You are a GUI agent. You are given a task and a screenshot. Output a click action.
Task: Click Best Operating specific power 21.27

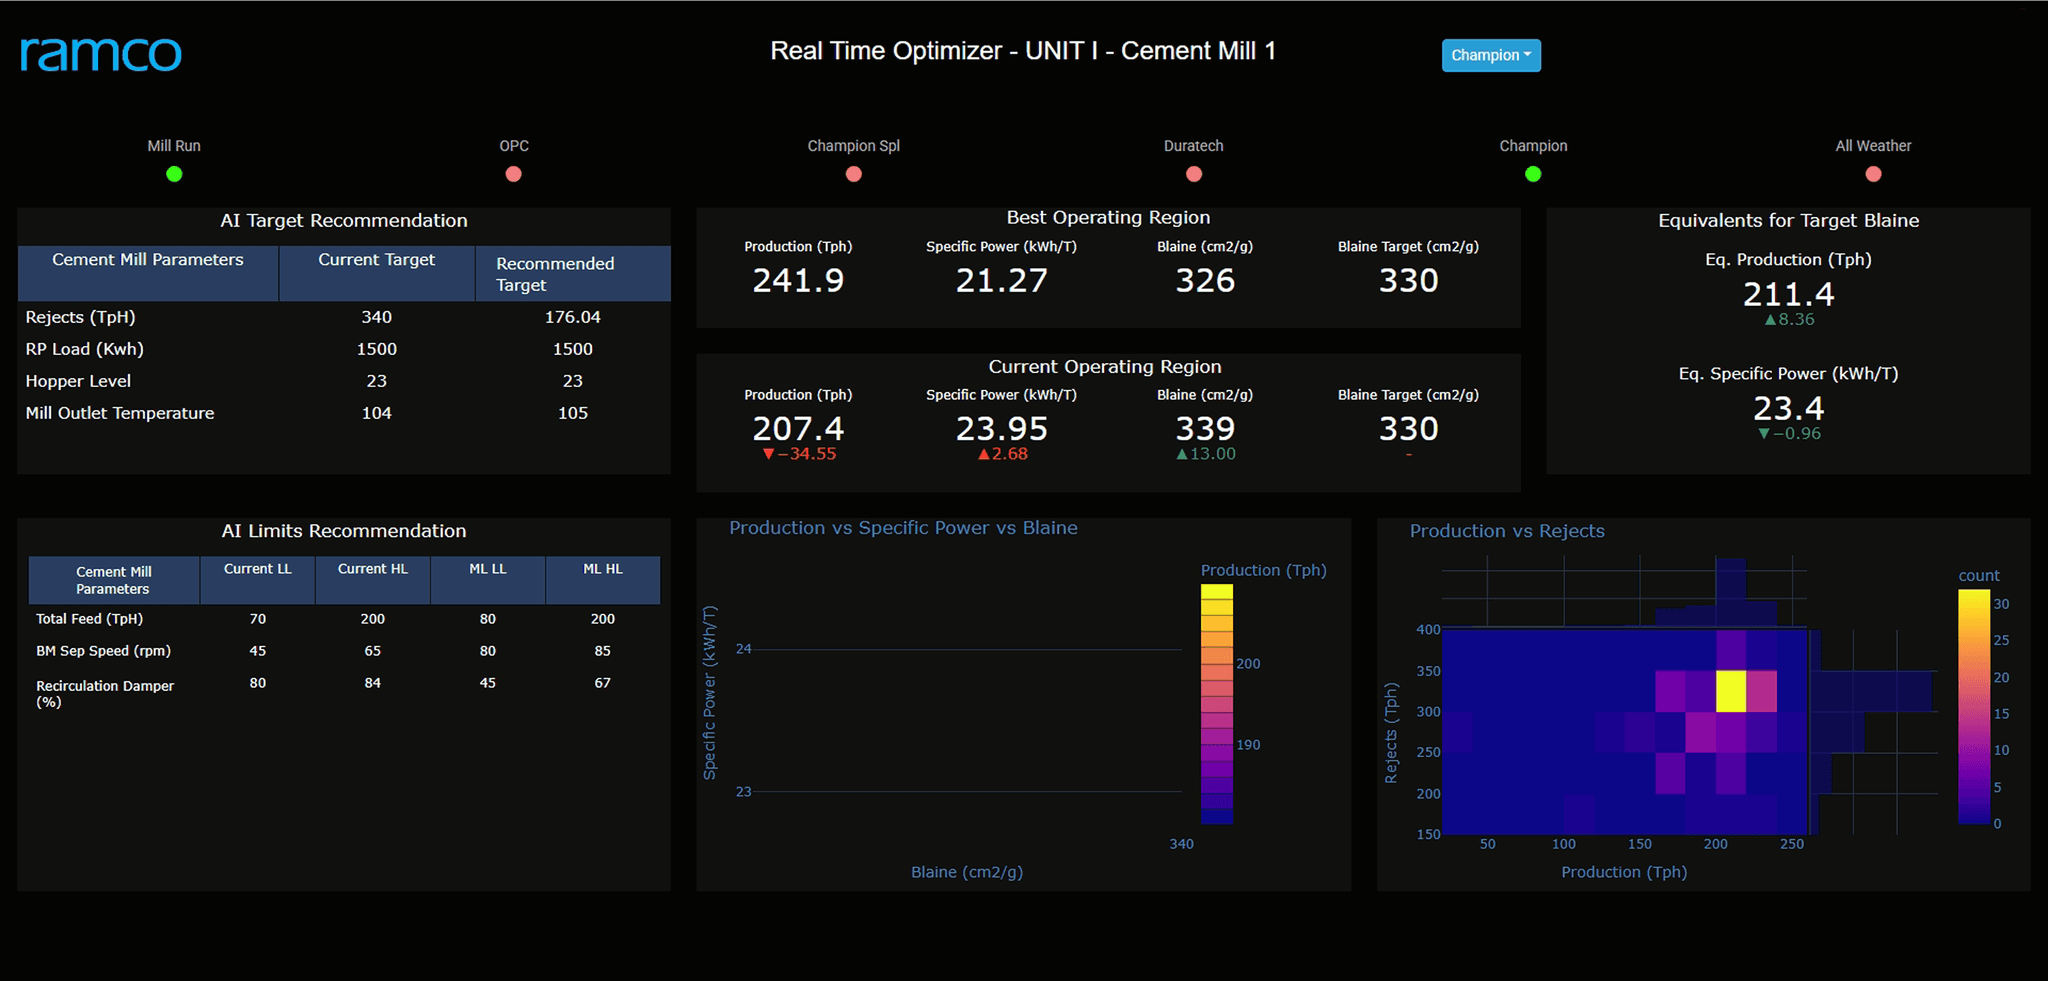pyautogui.click(x=1001, y=281)
